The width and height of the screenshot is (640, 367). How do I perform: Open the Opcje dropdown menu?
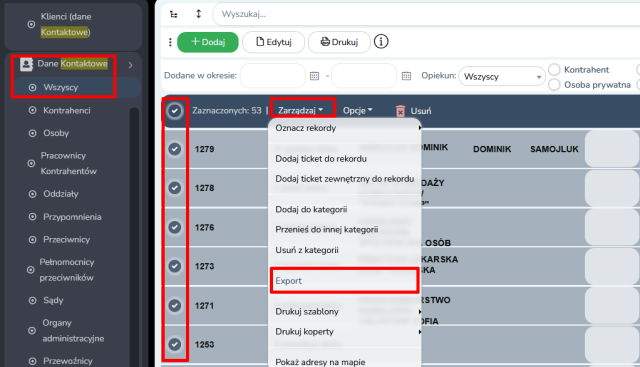coord(358,111)
